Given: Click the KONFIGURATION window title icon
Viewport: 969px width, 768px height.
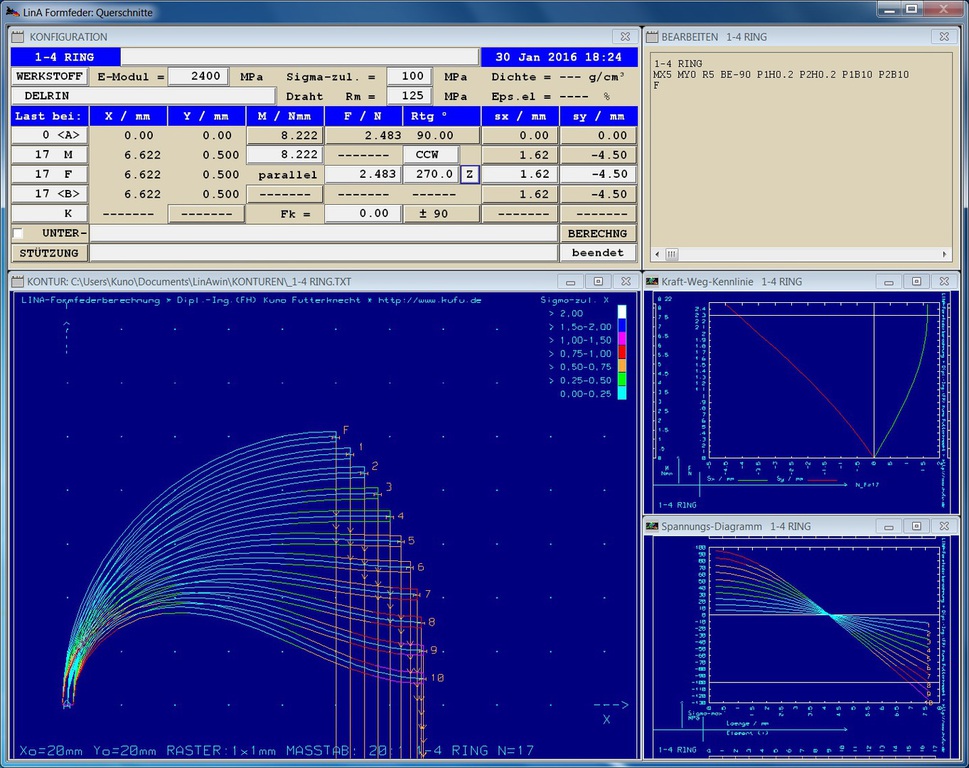Looking at the screenshot, I should point(19,37).
